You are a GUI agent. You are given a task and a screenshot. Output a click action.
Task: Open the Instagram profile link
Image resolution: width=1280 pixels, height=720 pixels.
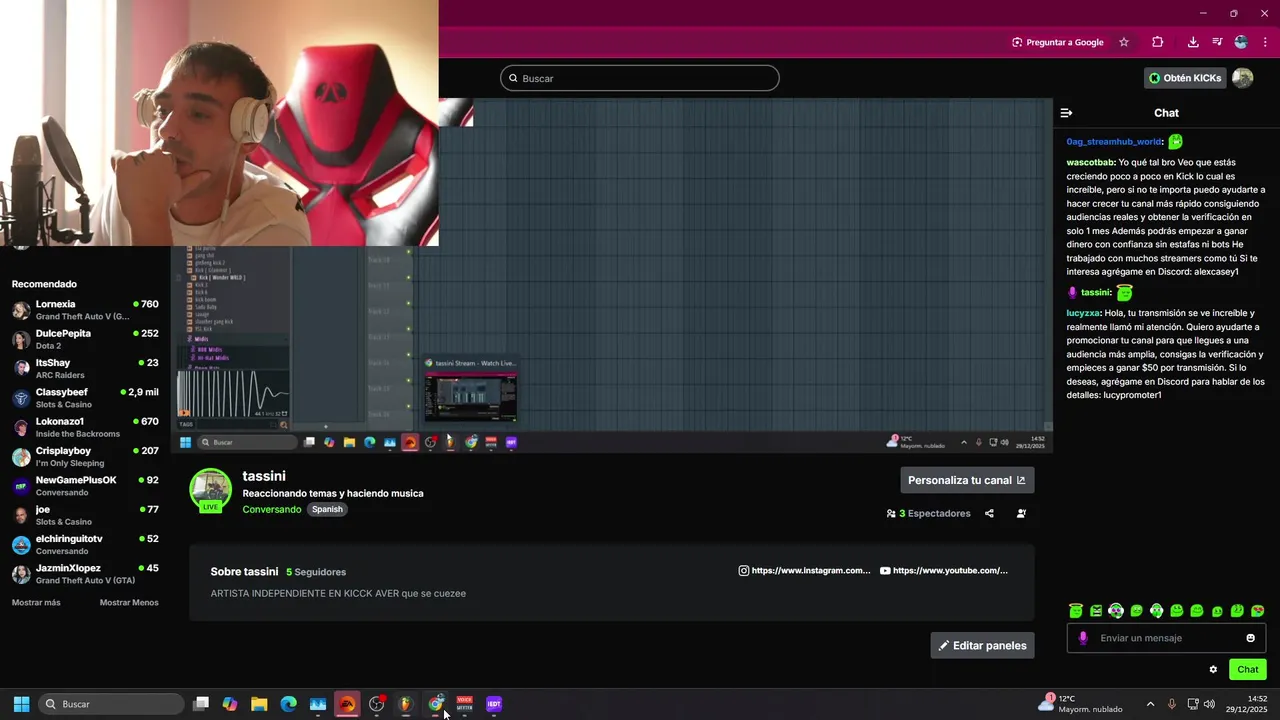[x=805, y=571]
